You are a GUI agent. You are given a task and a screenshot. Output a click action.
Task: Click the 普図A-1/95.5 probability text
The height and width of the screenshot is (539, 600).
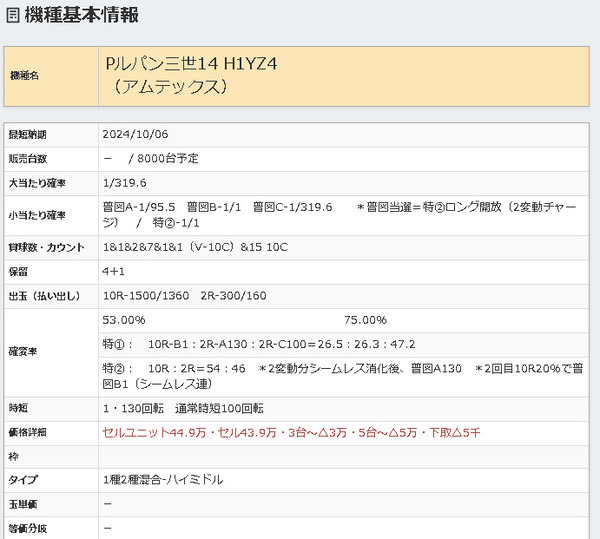coord(139,207)
